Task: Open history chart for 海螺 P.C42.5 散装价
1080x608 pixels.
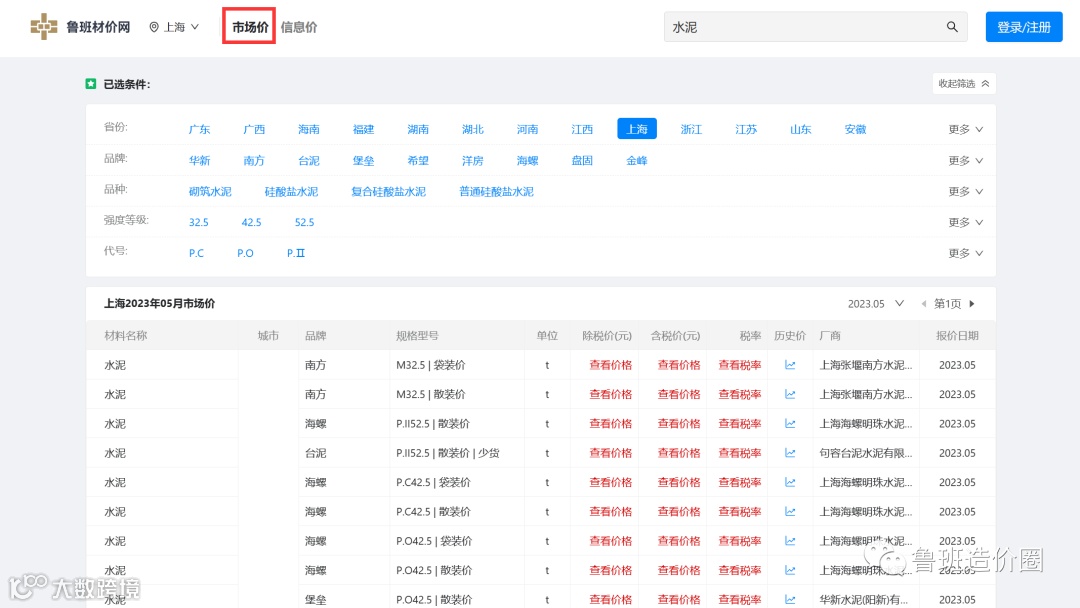Action: click(x=790, y=512)
